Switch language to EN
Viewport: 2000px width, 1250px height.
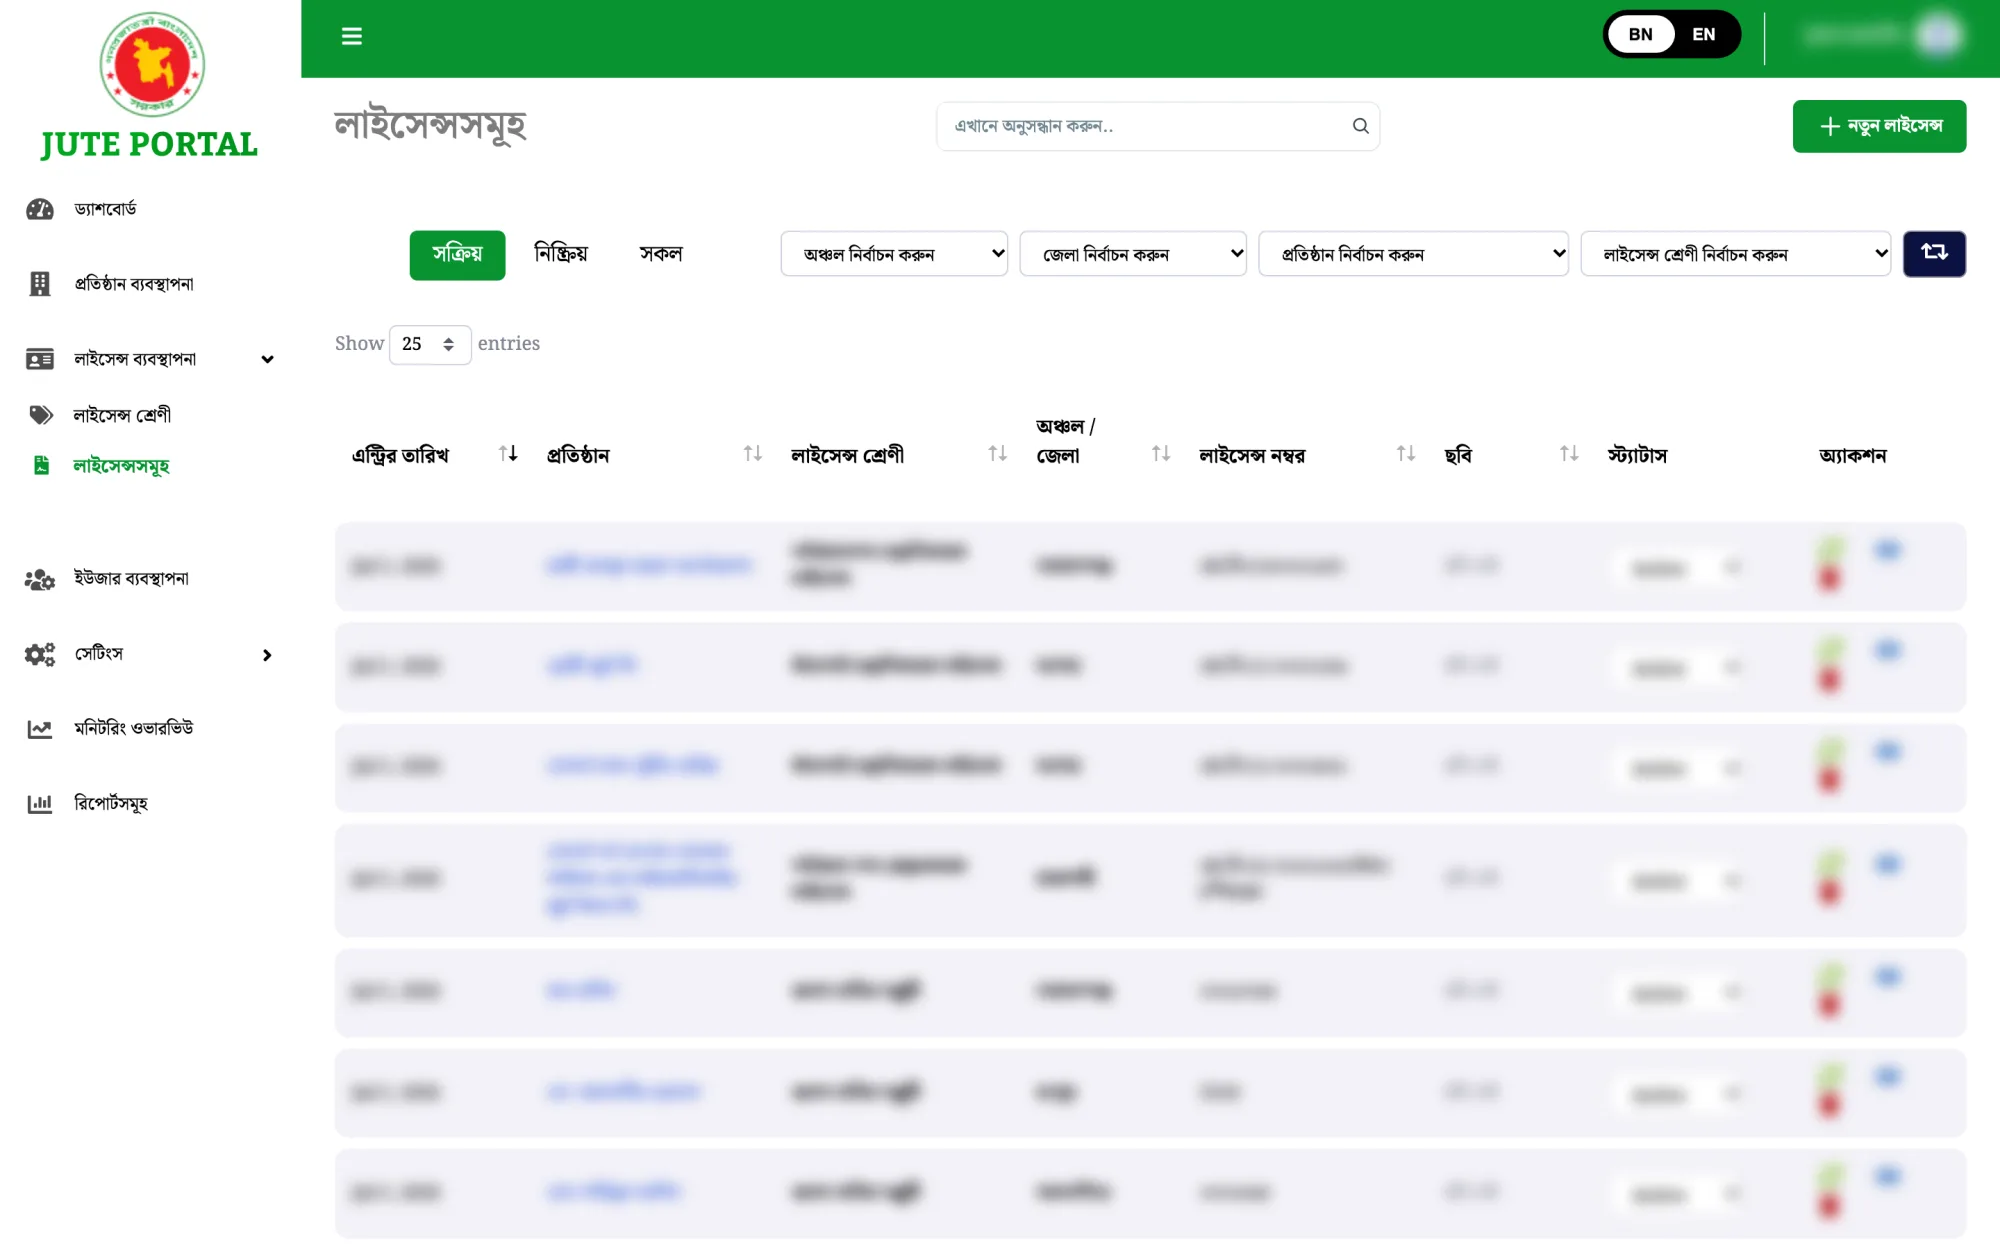[1704, 34]
